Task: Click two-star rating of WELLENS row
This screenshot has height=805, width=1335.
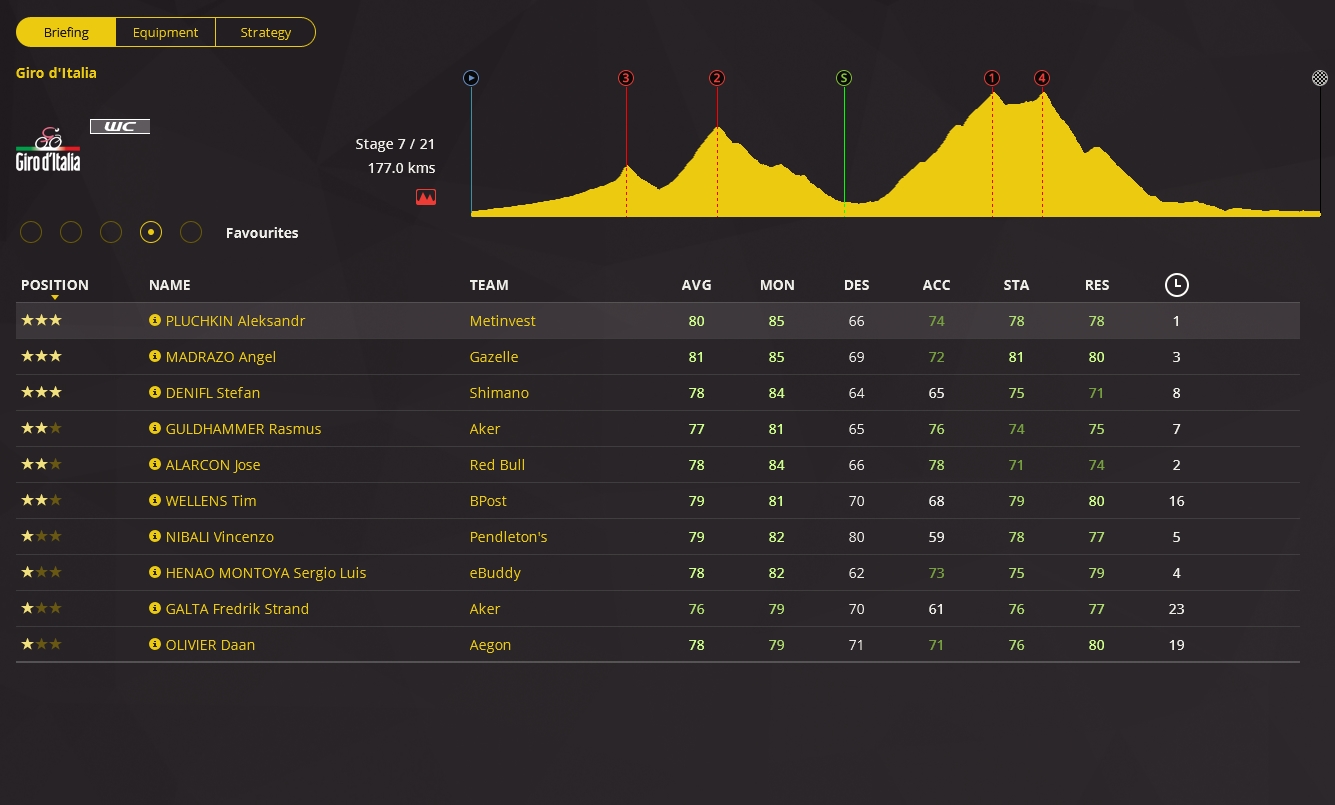Action: pos(42,501)
